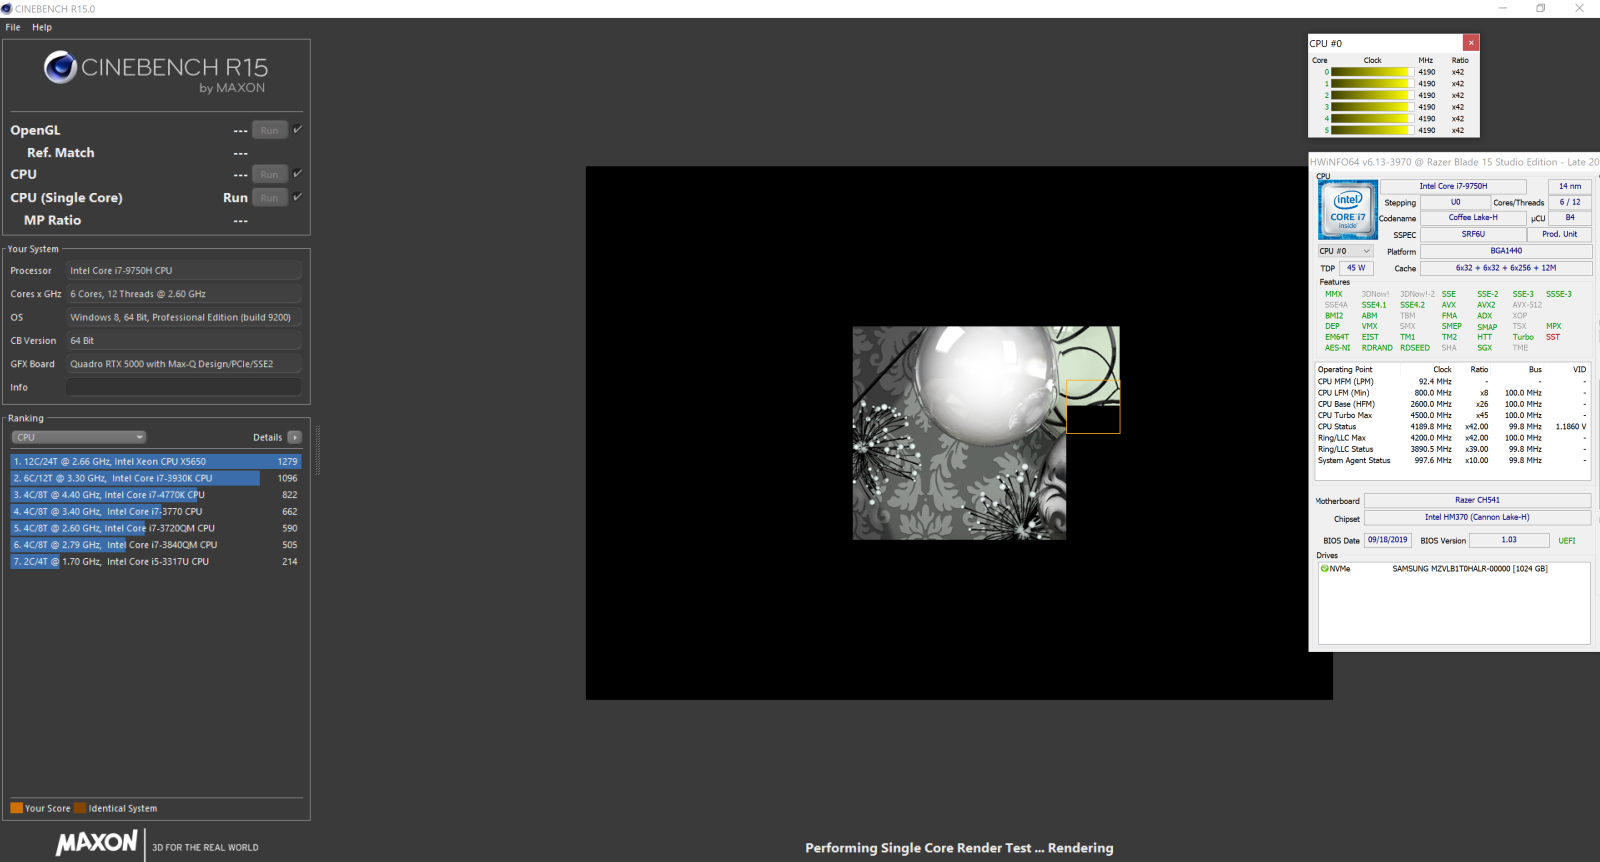Click the Identical System brown swatch
1600x862 pixels.
[80, 808]
